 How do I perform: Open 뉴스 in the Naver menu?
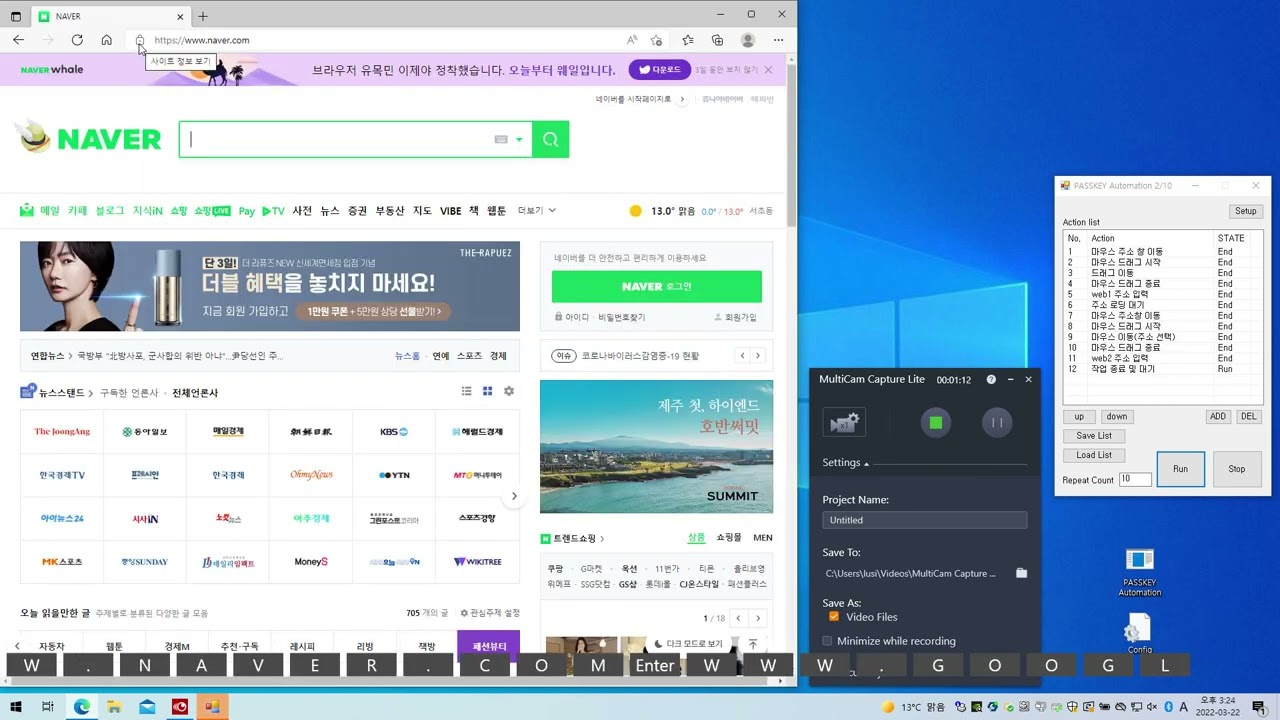pyautogui.click(x=330, y=211)
